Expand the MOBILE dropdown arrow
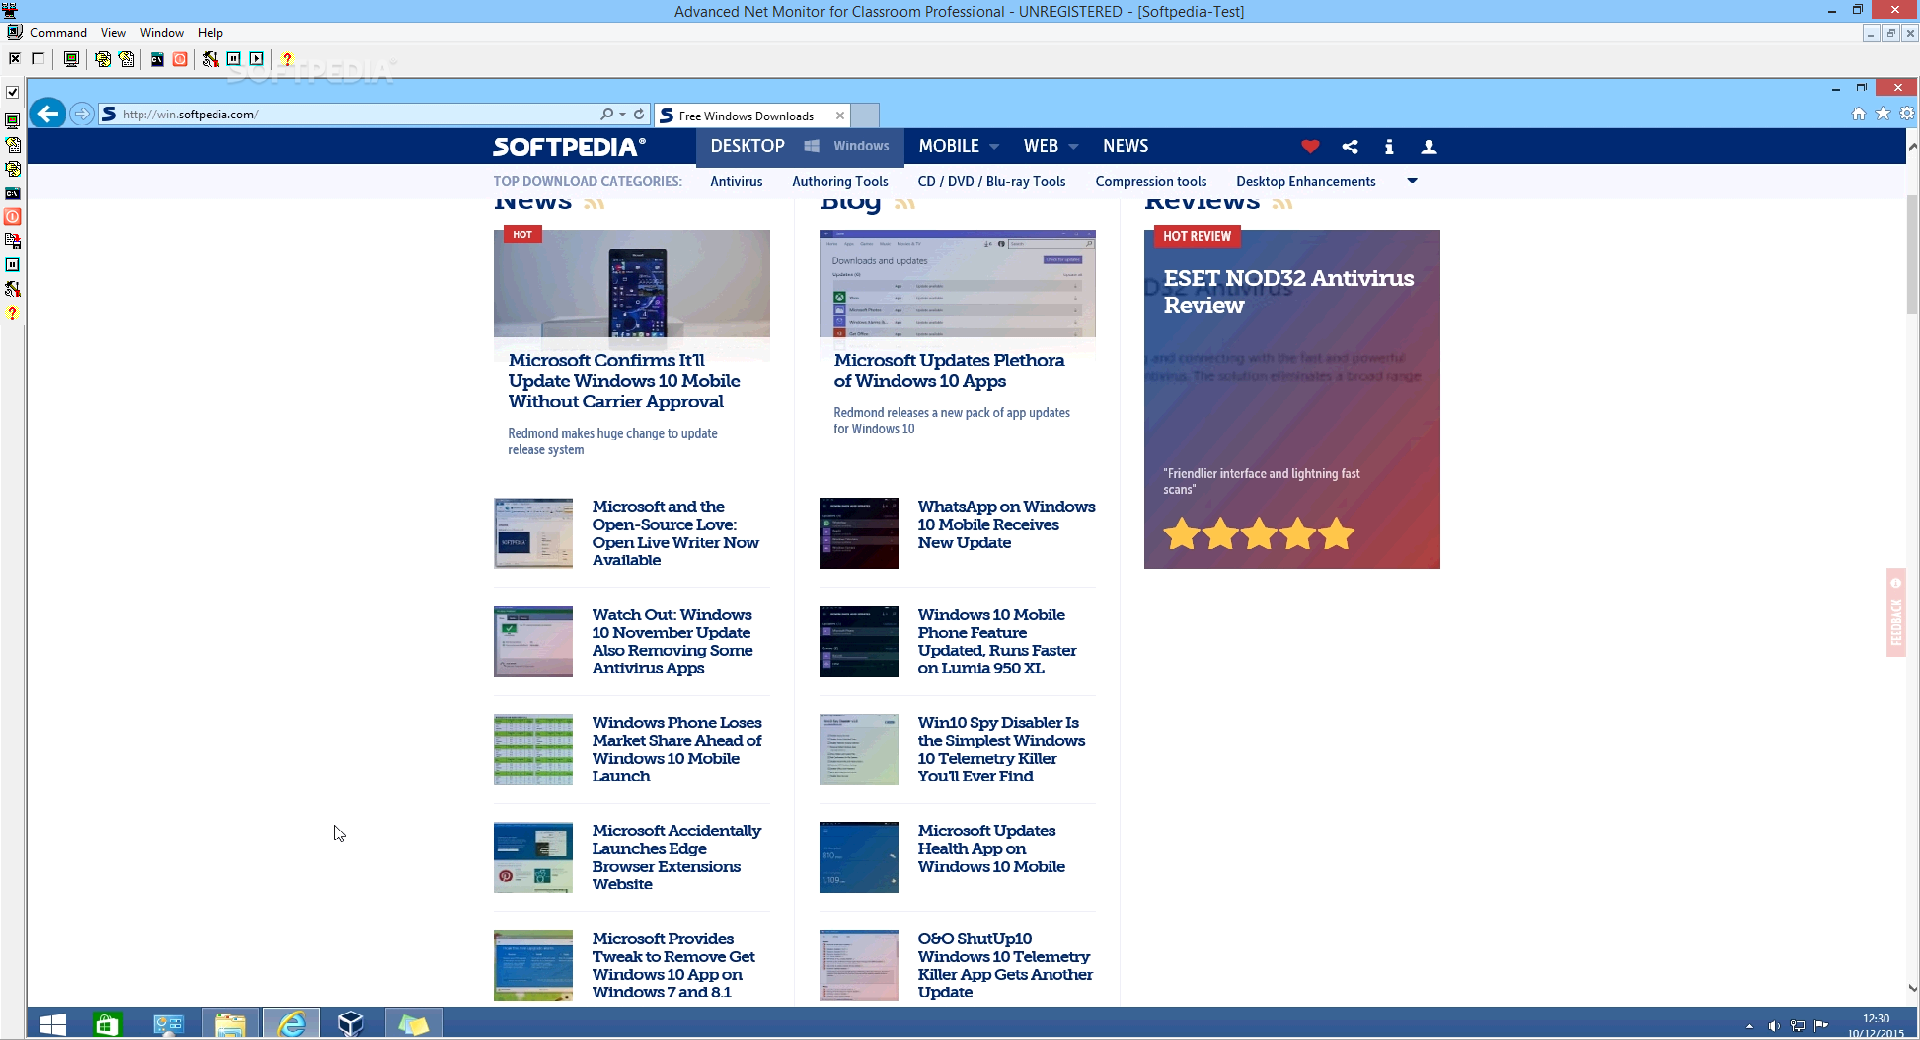Image resolution: width=1920 pixels, height=1040 pixels. (x=994, y=147)
